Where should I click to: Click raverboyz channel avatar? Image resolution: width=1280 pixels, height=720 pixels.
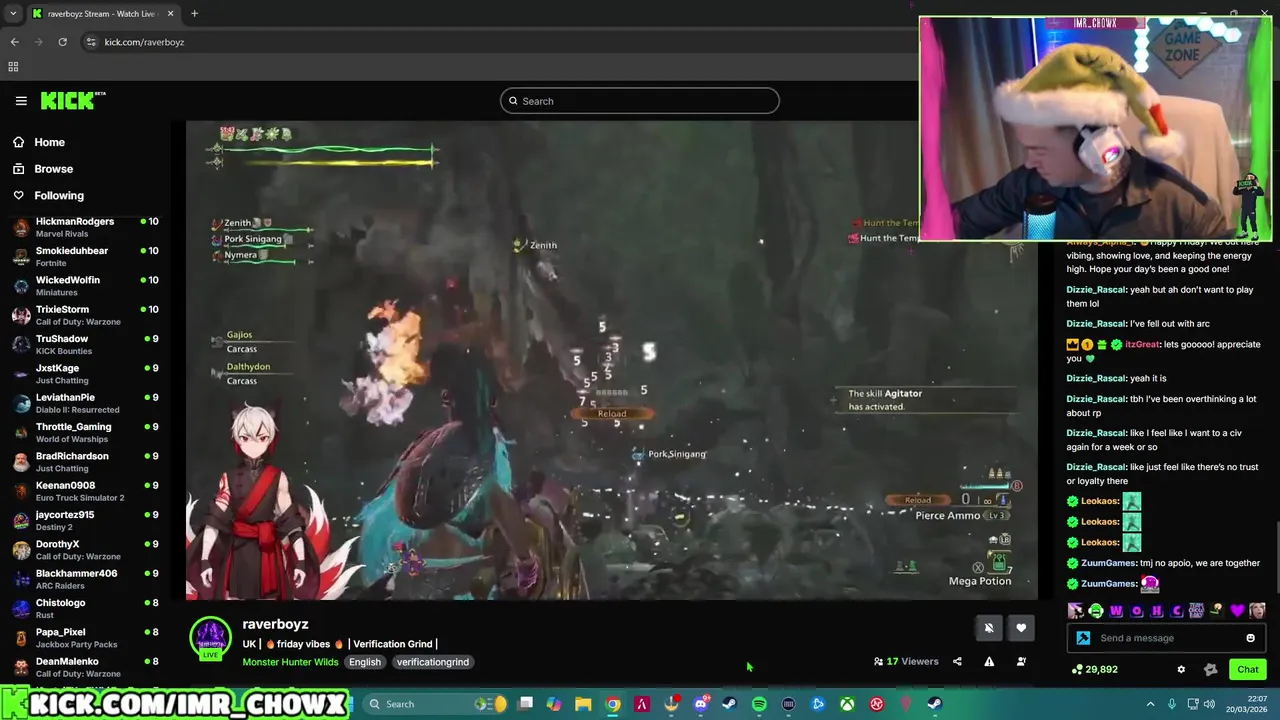coord(210,638)
